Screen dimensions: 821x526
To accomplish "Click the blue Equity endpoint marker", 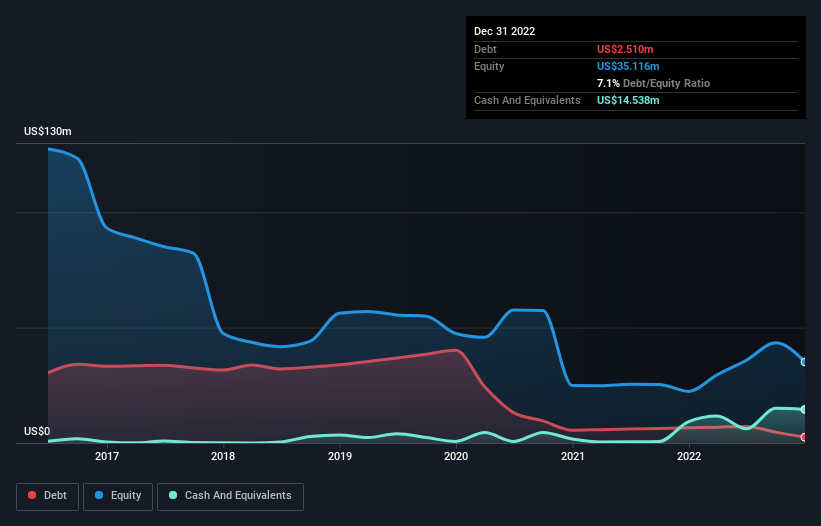I will [804, 362].
